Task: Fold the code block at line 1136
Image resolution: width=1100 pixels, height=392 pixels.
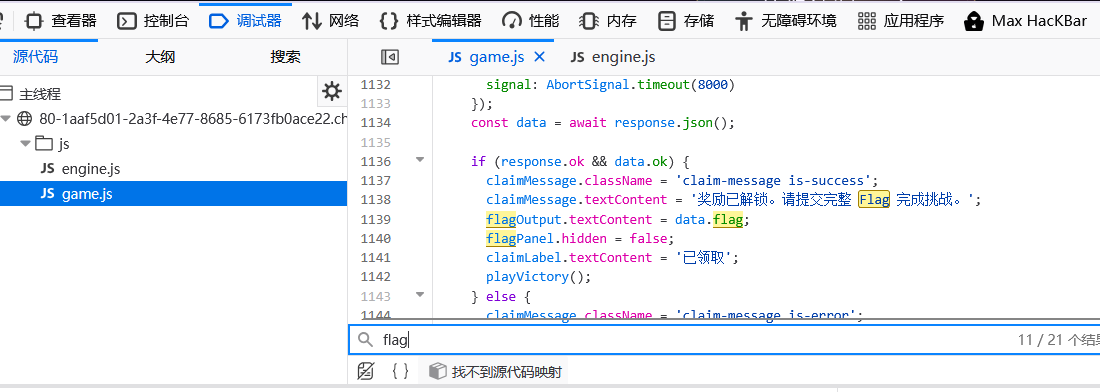Action: (x=420, y=161)
